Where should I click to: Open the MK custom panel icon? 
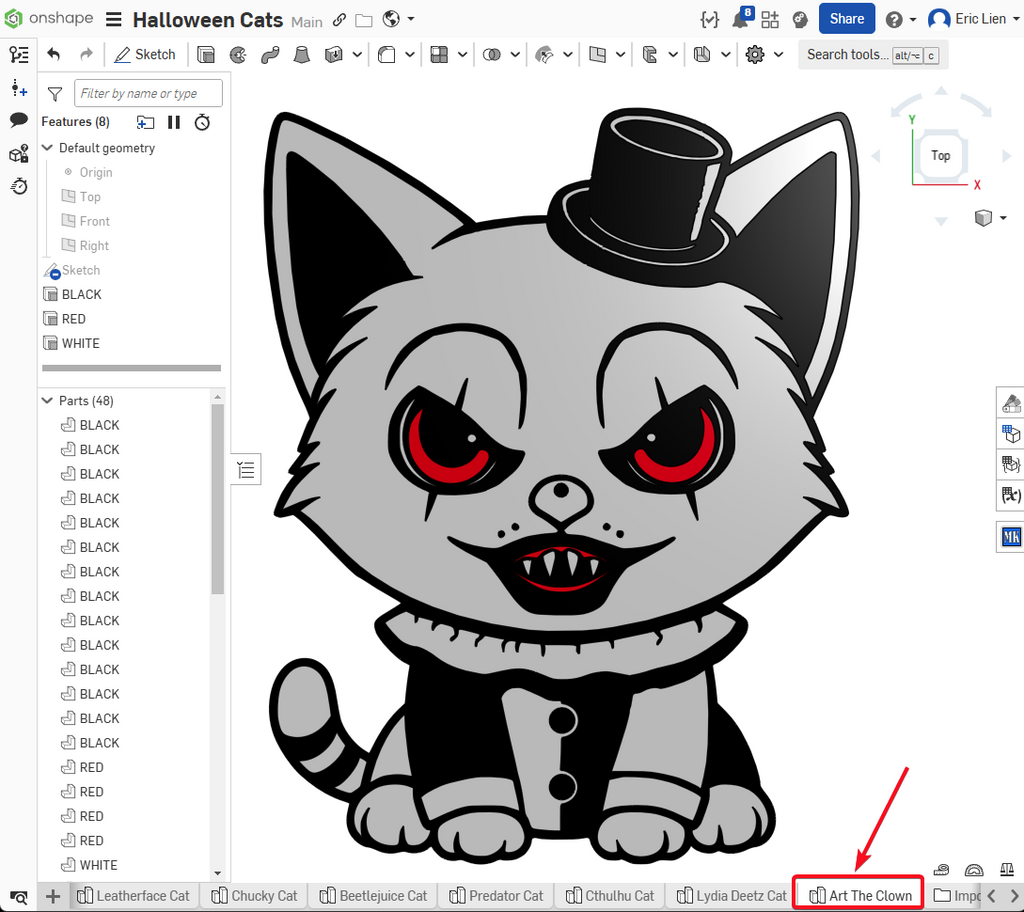[x=1011, y=538]
